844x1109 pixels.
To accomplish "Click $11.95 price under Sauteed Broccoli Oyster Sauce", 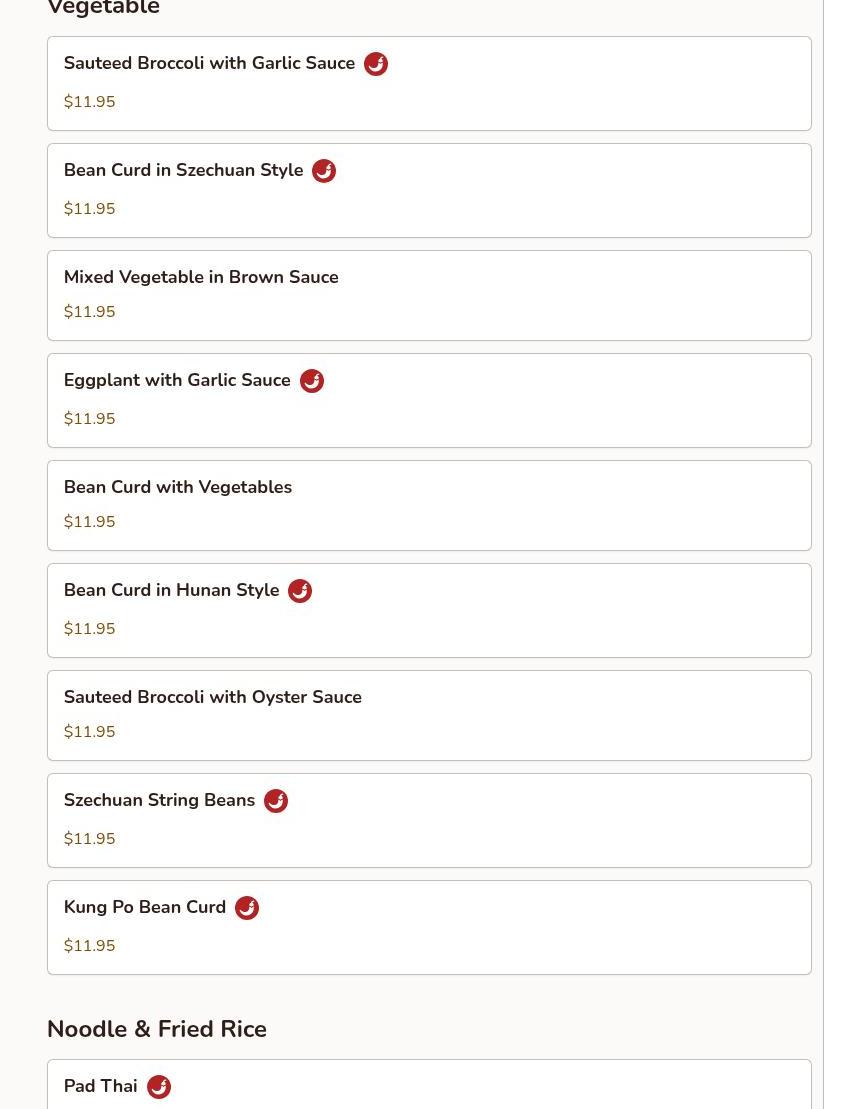I will pyautogui.click(x=89, y=732).
